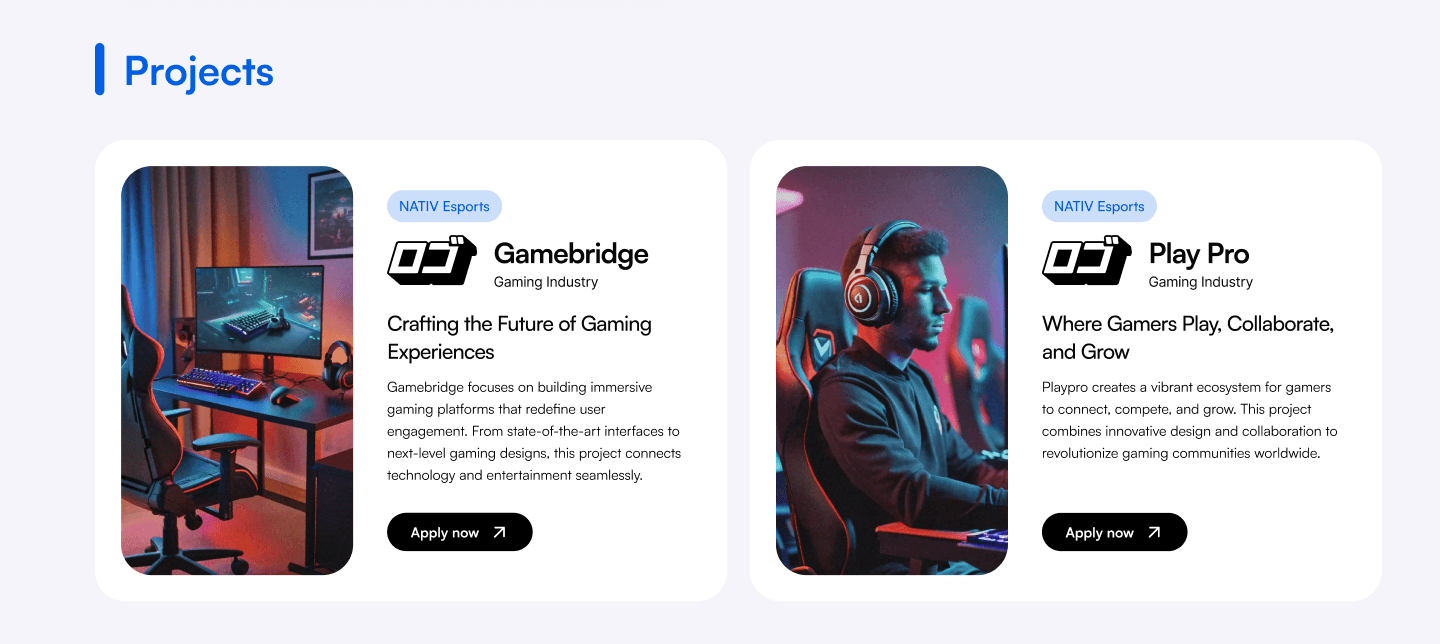Image resolution: width=1440 pixels, height=644 pixels.
Task: Click the Gaming Industry label under Play Pro
Action: [1201, 282]
